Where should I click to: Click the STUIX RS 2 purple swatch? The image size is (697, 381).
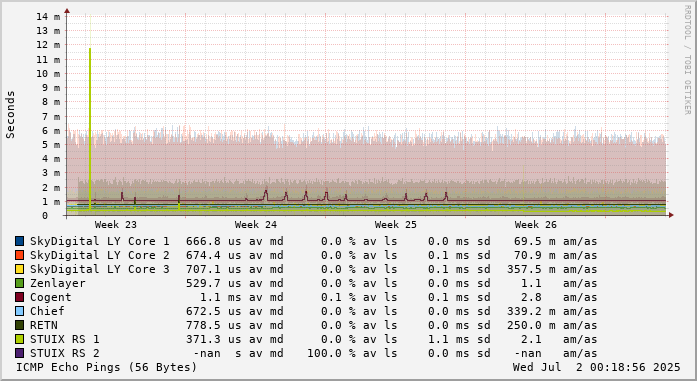20,353
